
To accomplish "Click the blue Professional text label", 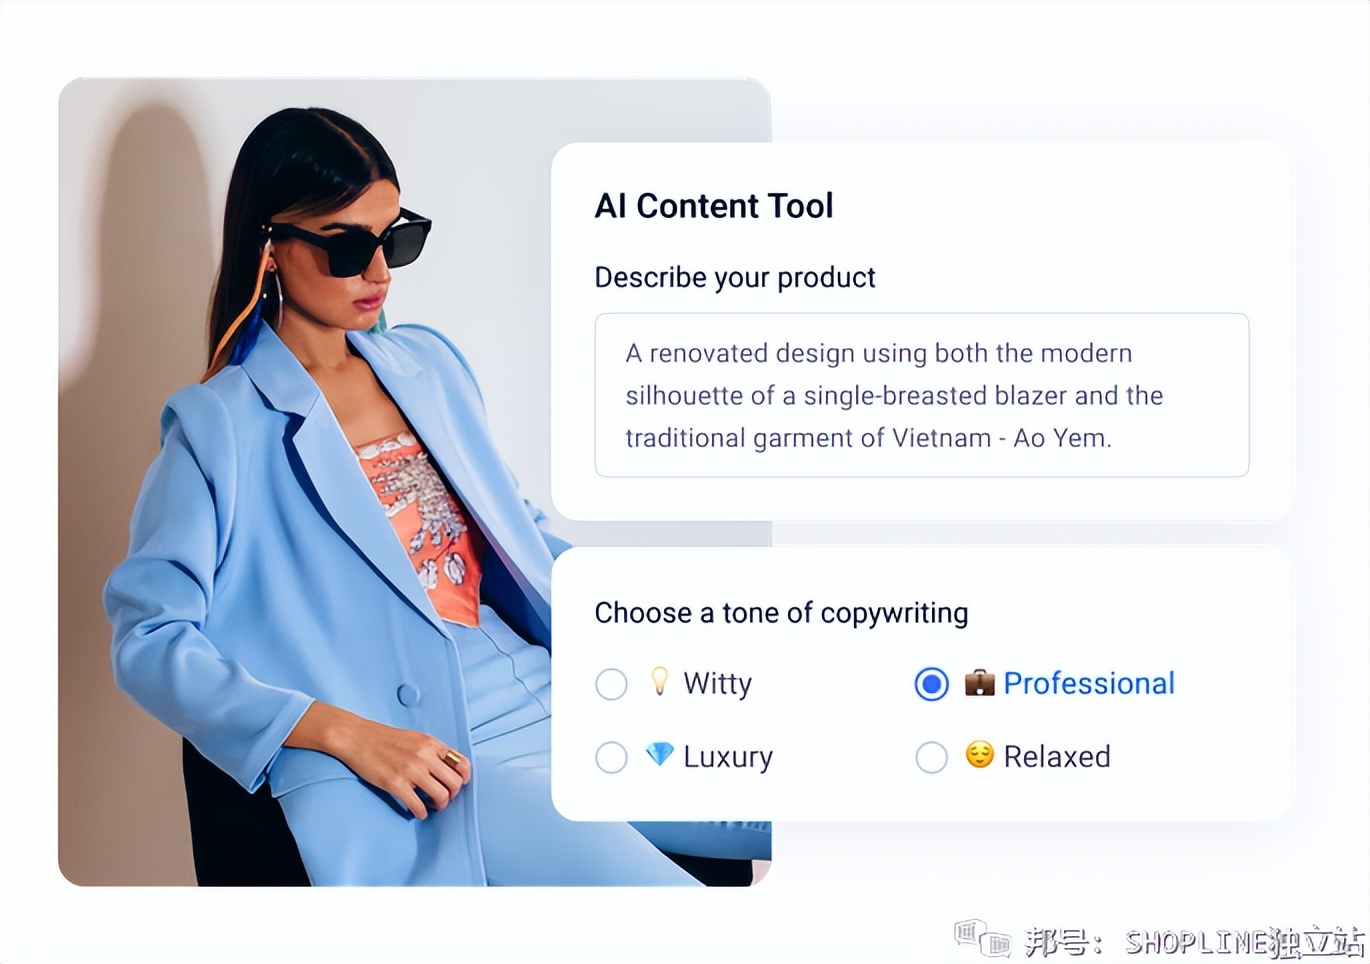I will click(1089, 684).
